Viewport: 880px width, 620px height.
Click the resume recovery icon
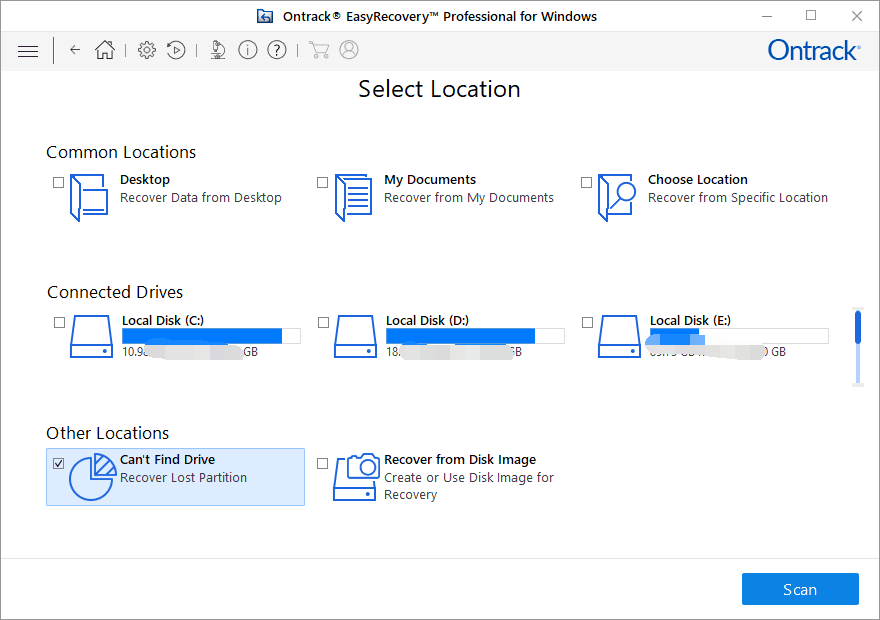pos(176,50)
